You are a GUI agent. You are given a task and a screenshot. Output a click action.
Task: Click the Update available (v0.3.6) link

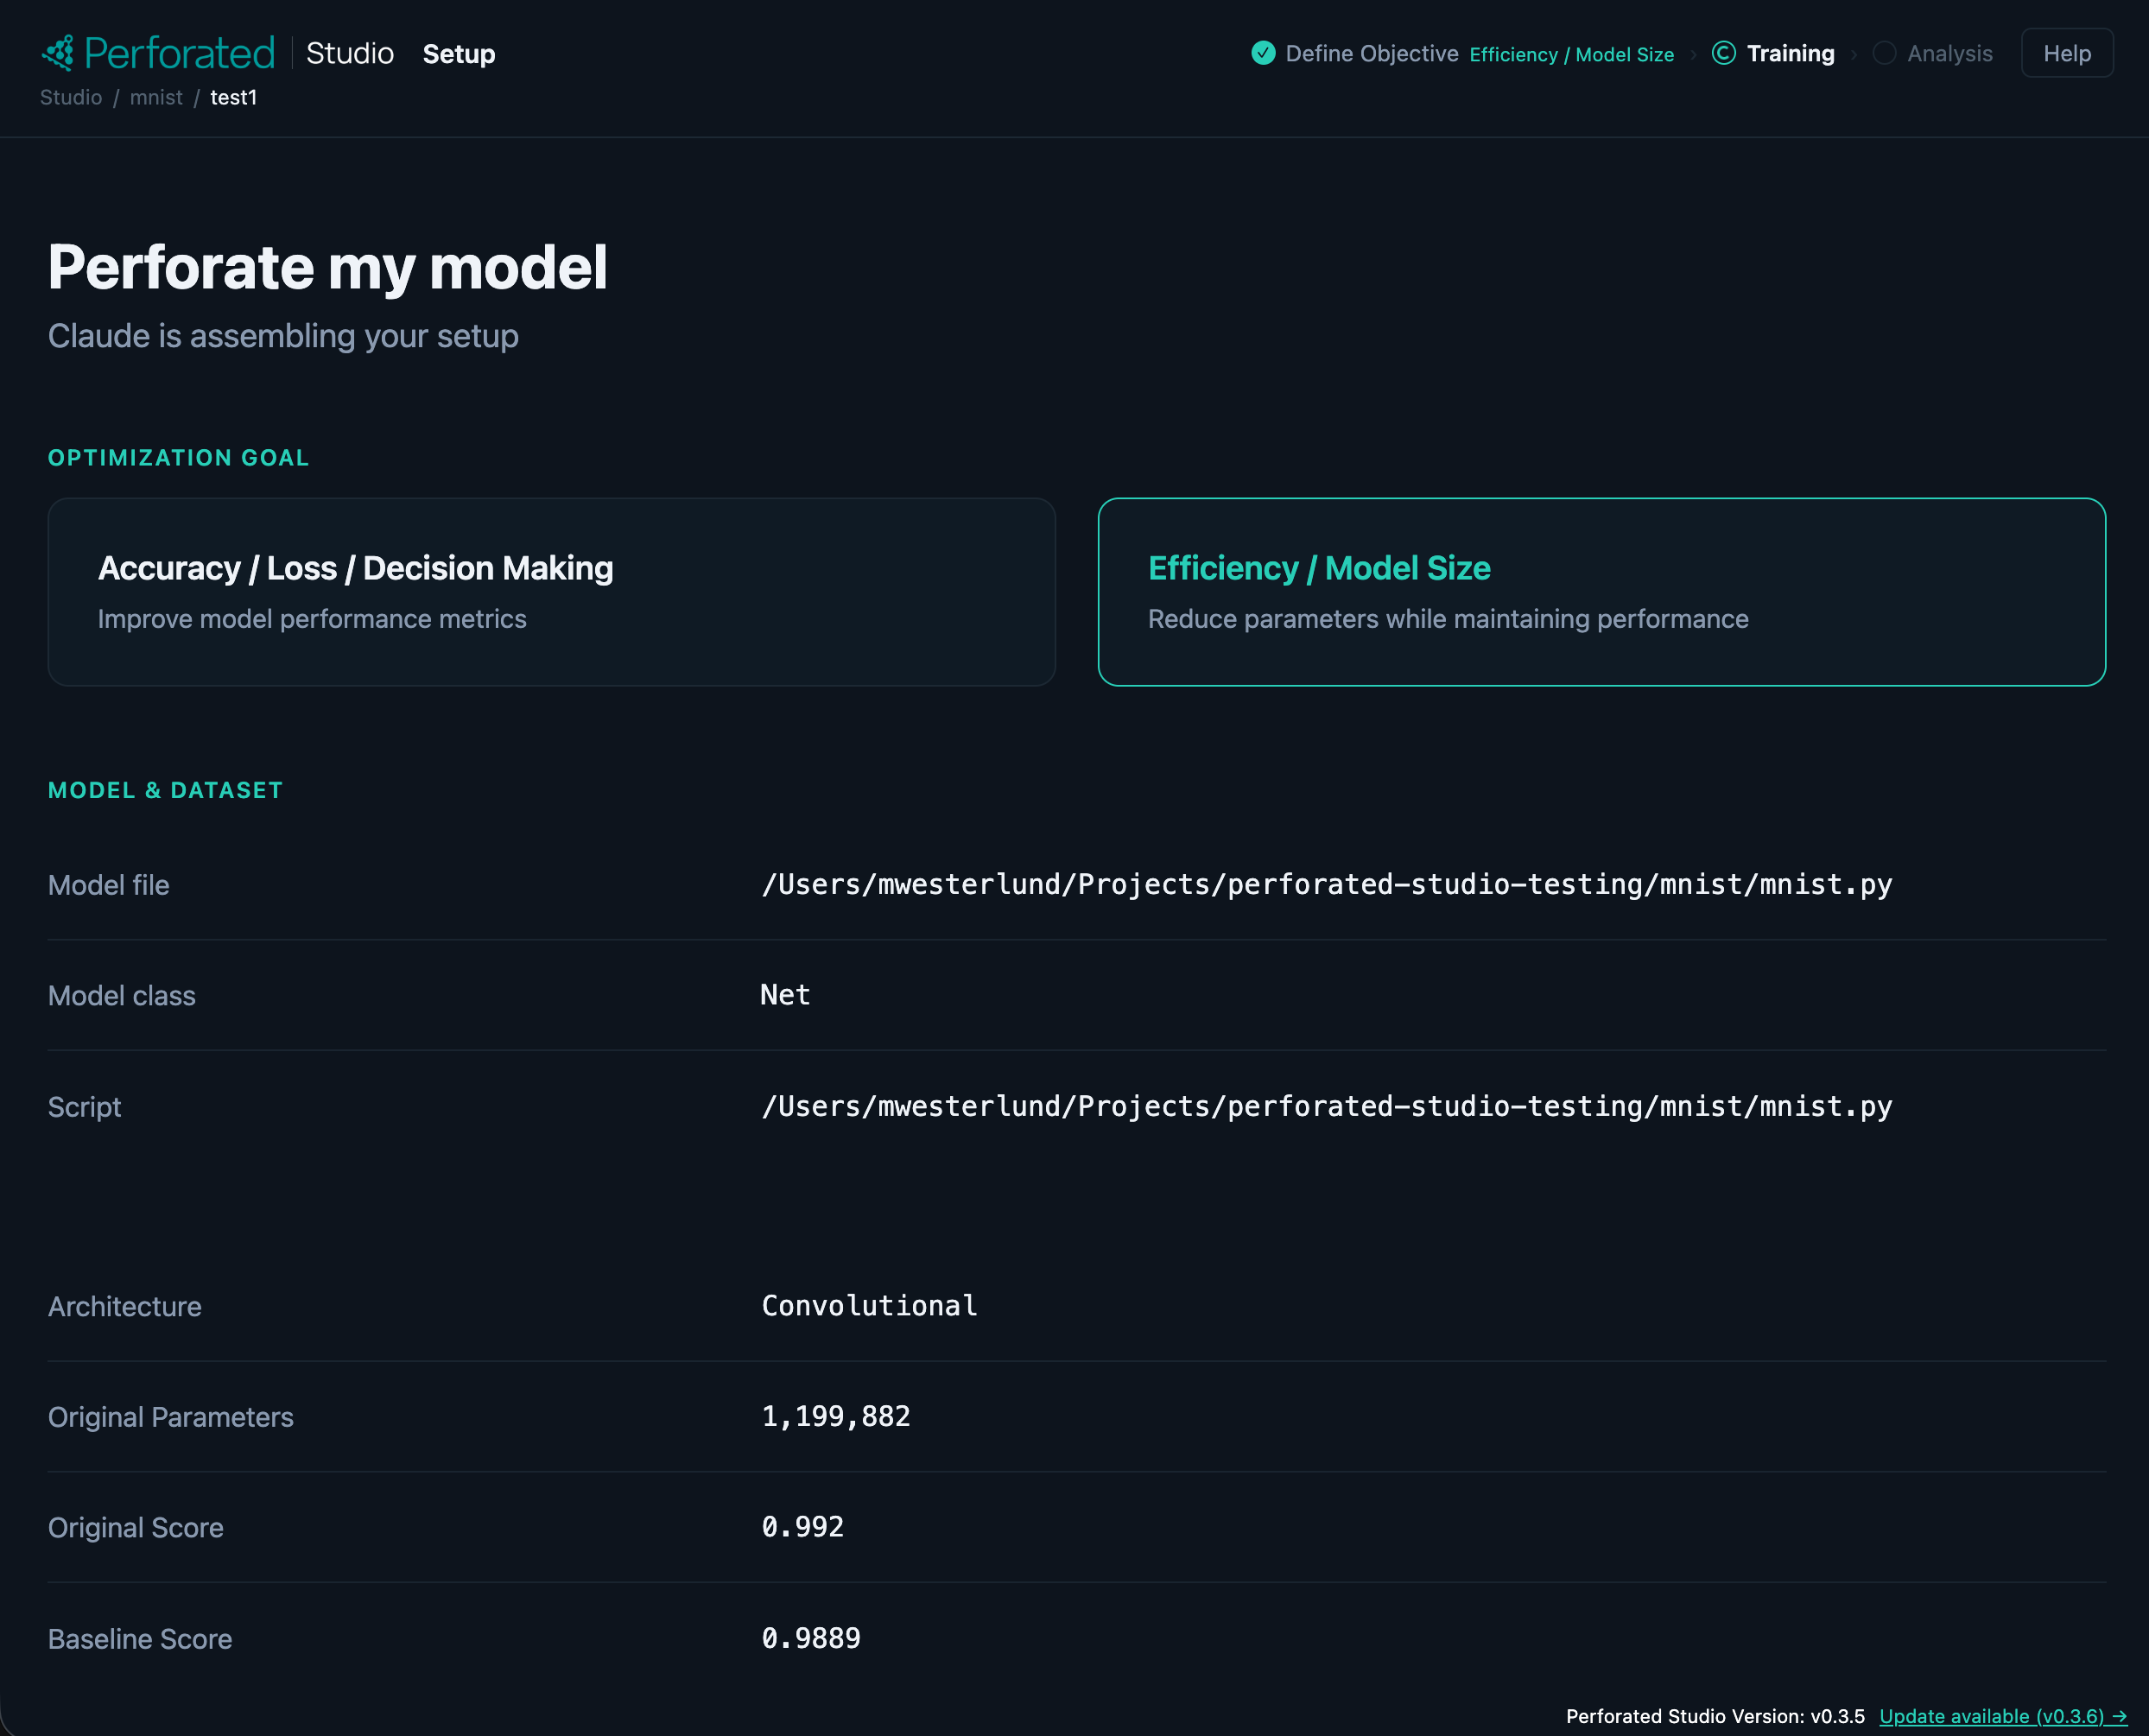tap(2003, 1716)
